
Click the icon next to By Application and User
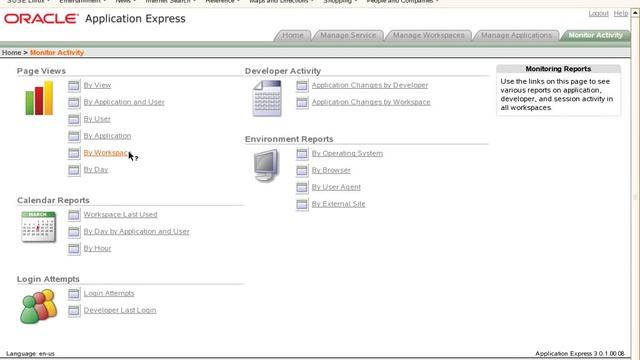pyautogui.click(x=74, y=102)
